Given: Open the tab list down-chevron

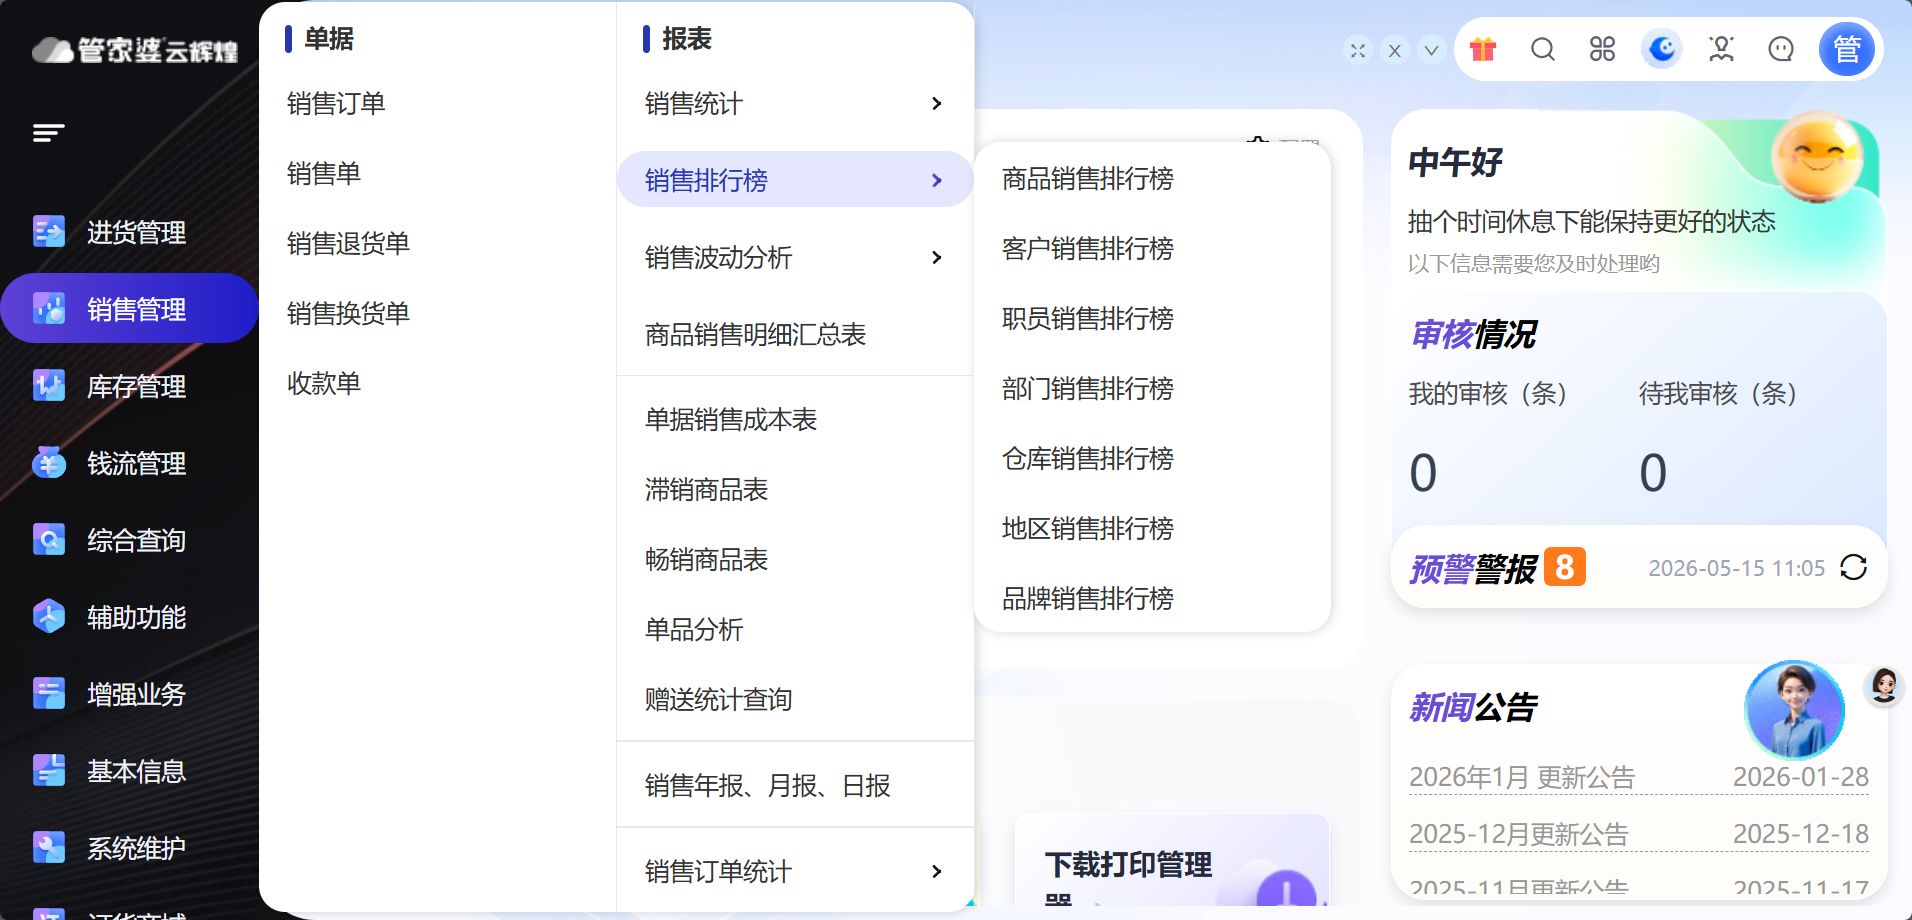Looking at the screenshot, I should click(1432, 50).
